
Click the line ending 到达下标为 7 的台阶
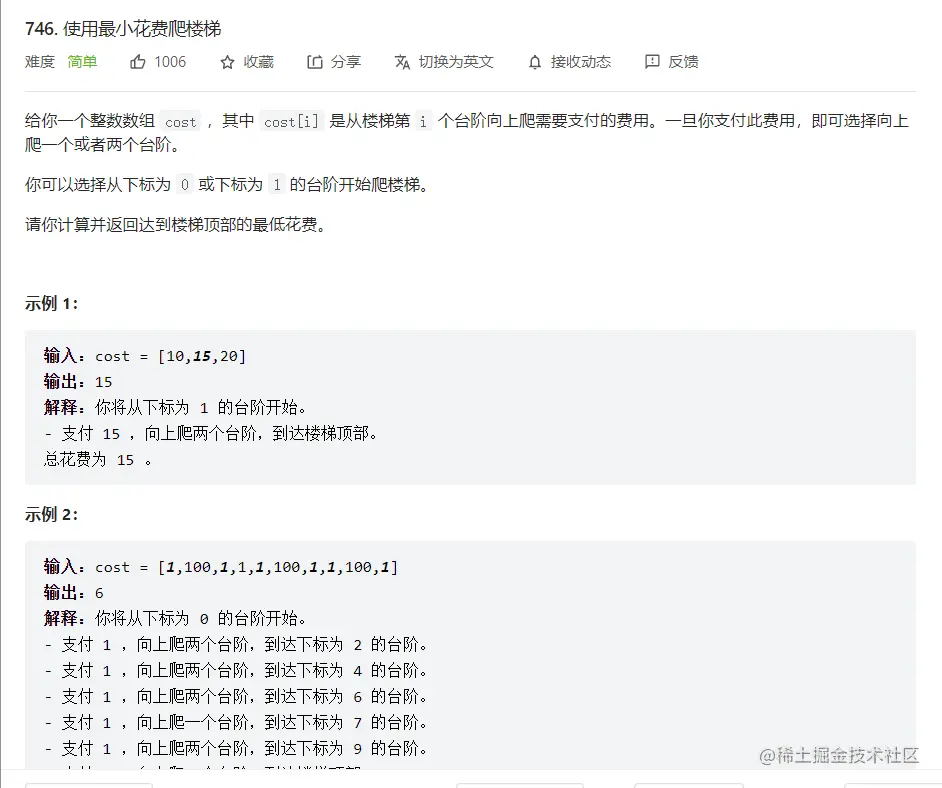point(236,723)
